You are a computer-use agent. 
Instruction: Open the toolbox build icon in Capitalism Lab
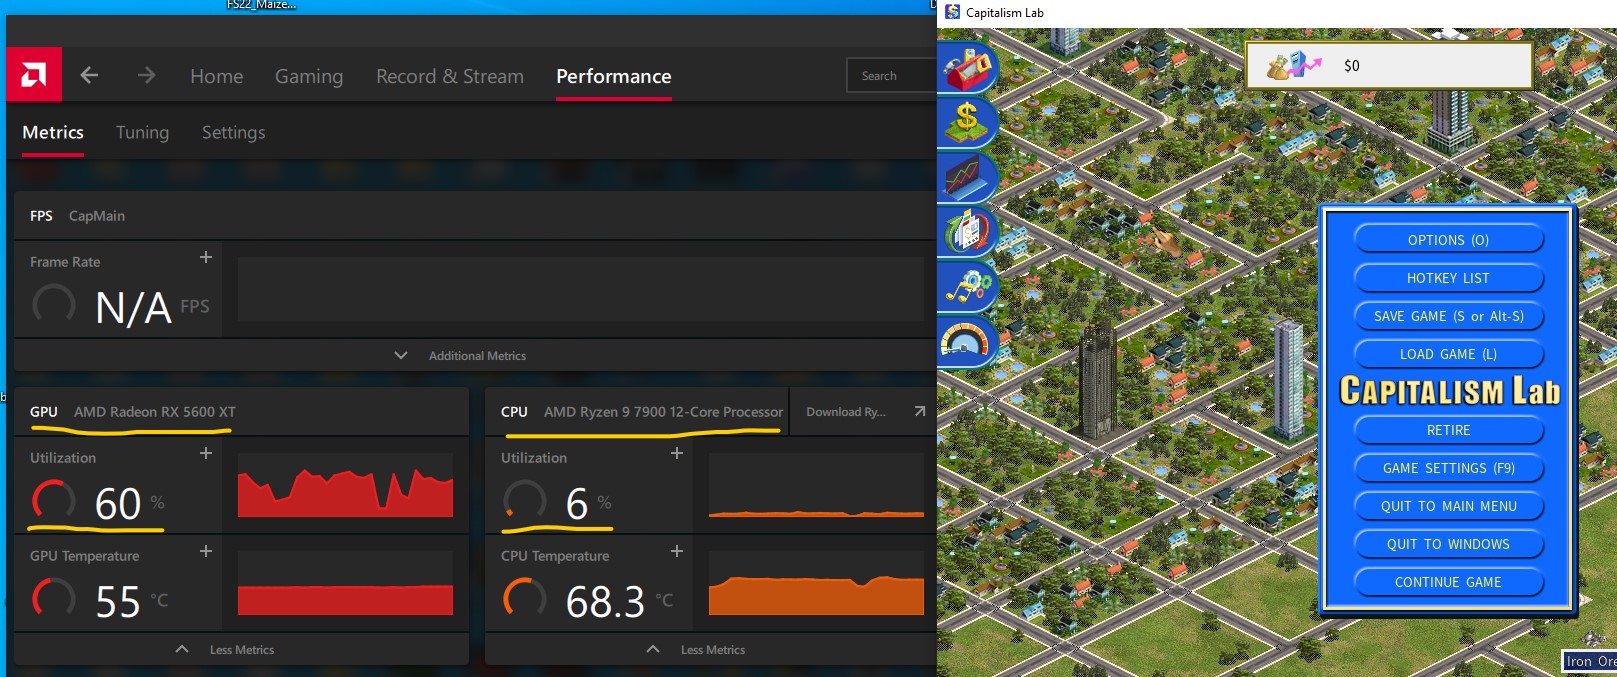pyautogui.click(x=967, y=67)
